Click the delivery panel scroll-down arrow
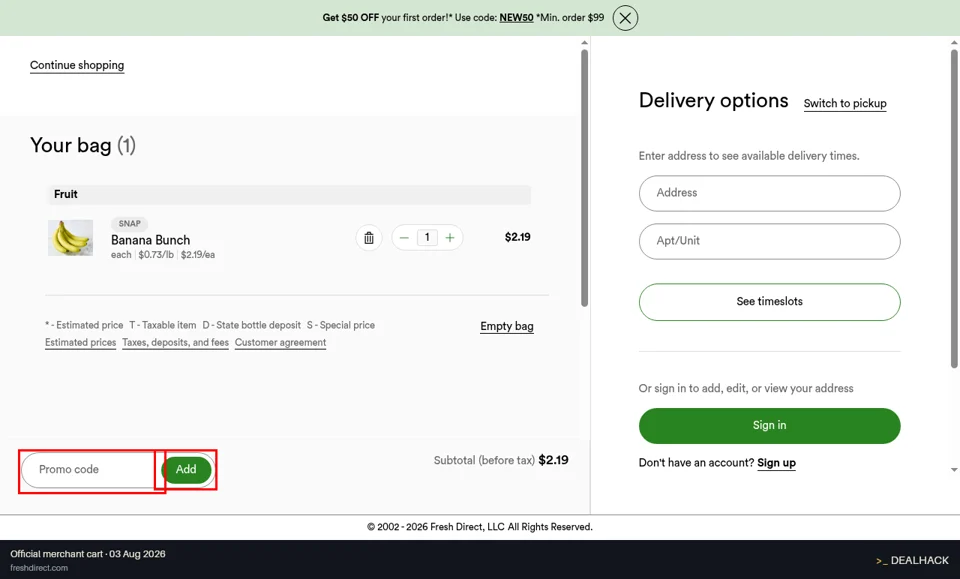960x579 pixels. tap(954, 470)
